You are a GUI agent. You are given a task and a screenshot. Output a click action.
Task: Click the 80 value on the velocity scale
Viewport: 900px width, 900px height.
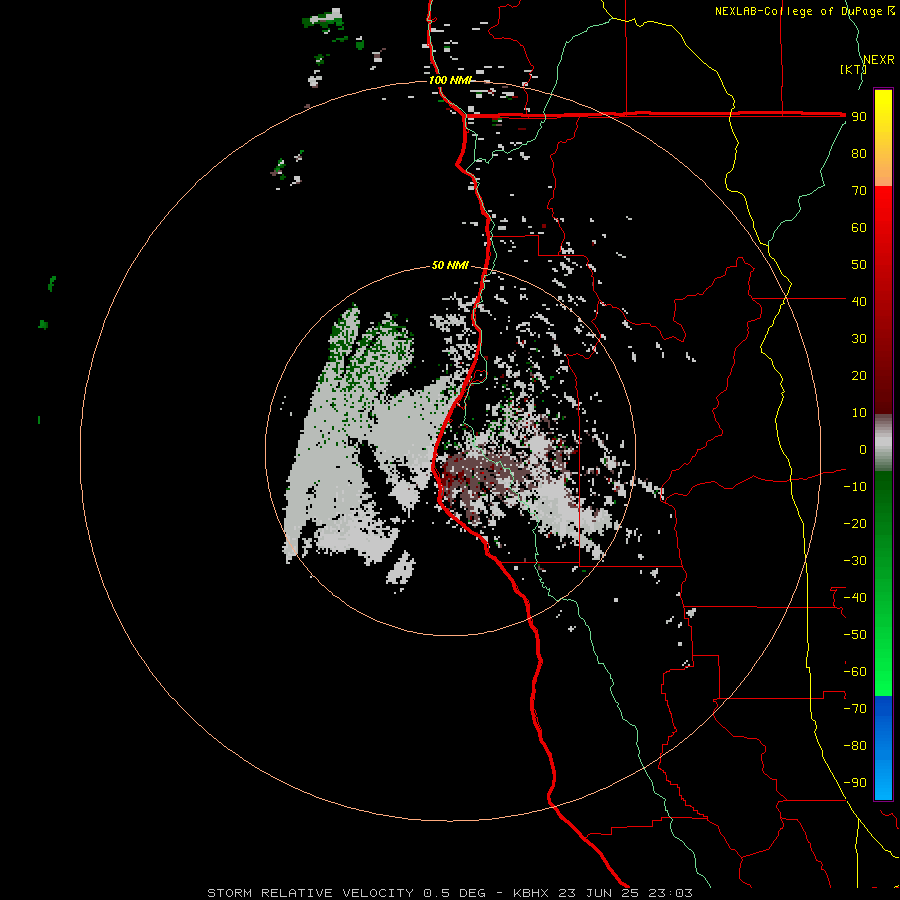click(x=859, y=154)
